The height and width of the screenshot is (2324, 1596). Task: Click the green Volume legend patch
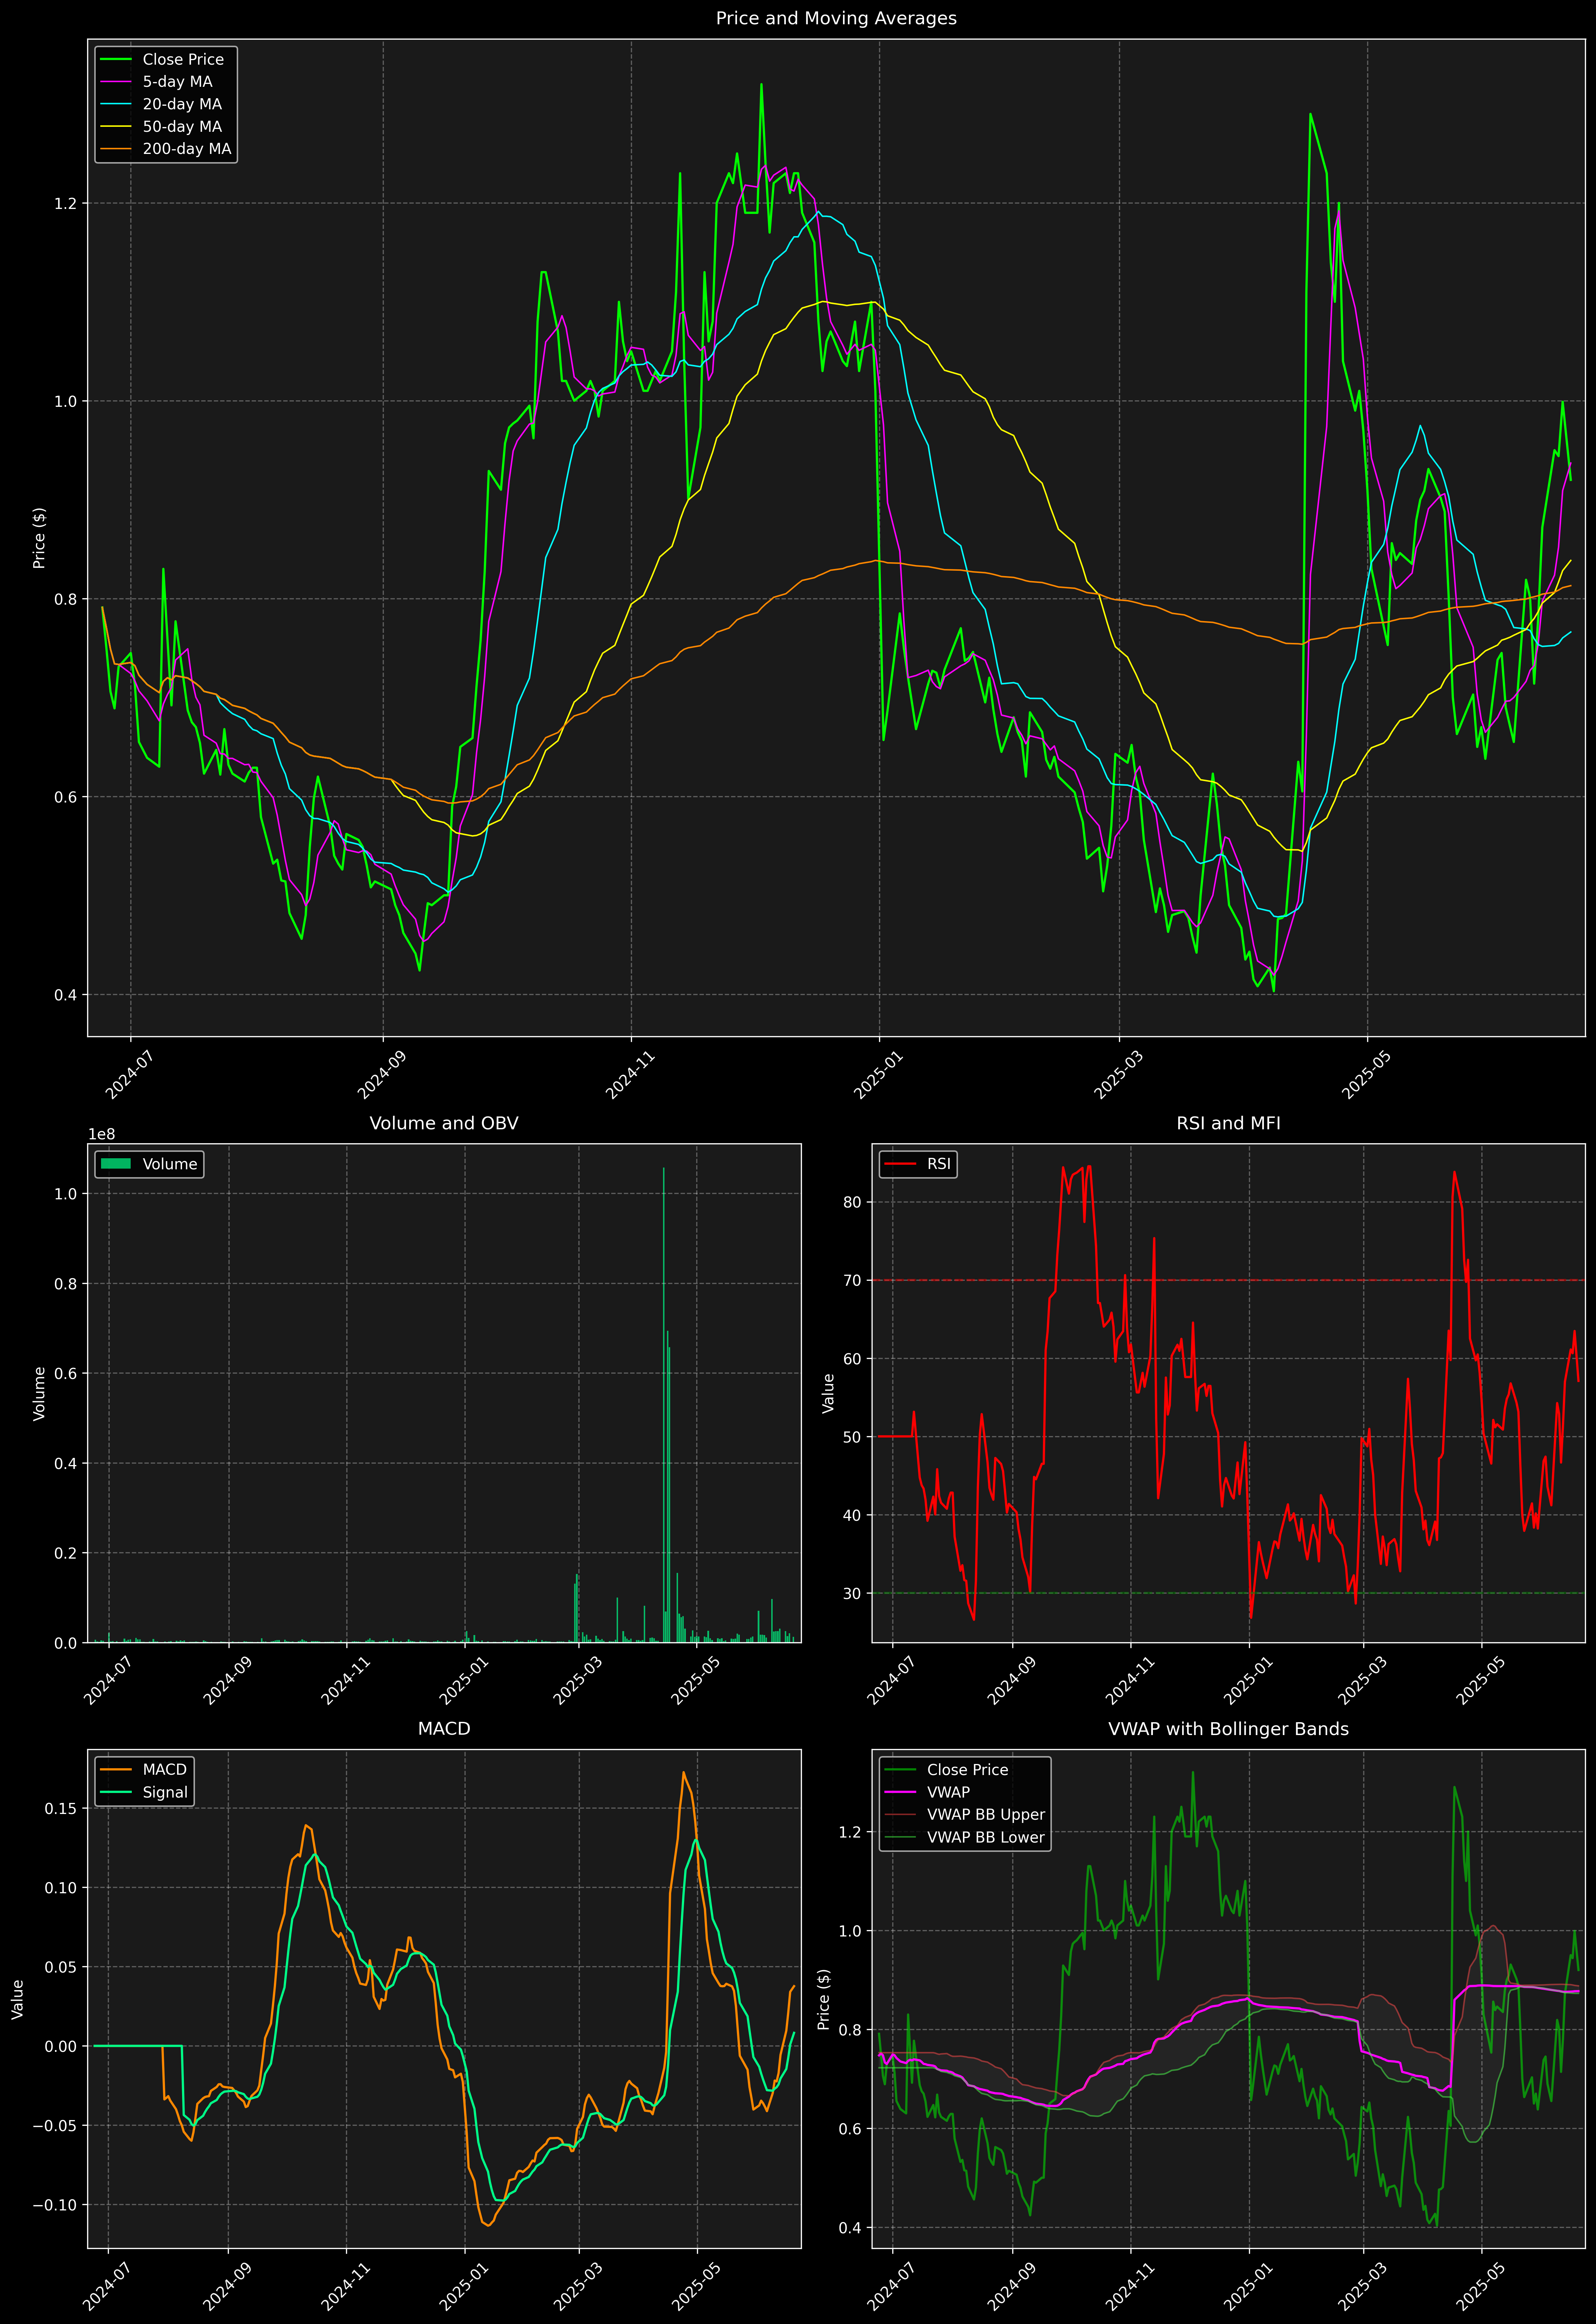[116, 1164]
